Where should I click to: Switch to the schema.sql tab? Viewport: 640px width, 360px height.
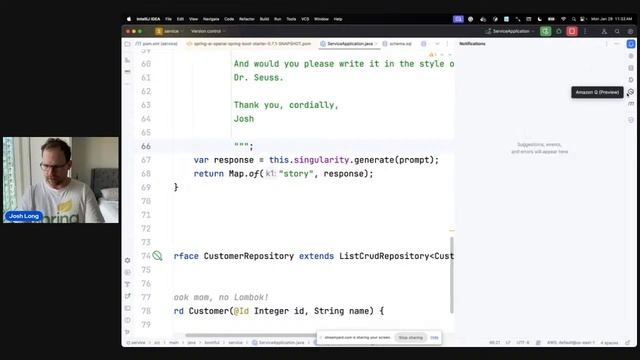pos(397,44)
